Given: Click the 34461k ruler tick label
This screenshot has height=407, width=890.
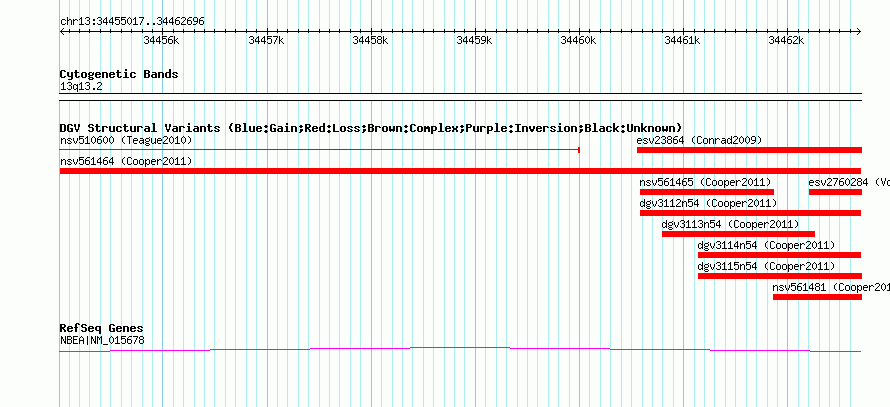Looking at the screenshot, I should 682,40.
